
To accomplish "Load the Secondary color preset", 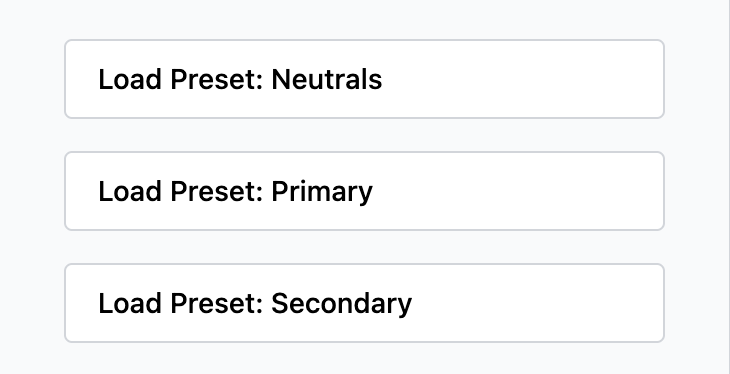I will [x=364, y=303].
